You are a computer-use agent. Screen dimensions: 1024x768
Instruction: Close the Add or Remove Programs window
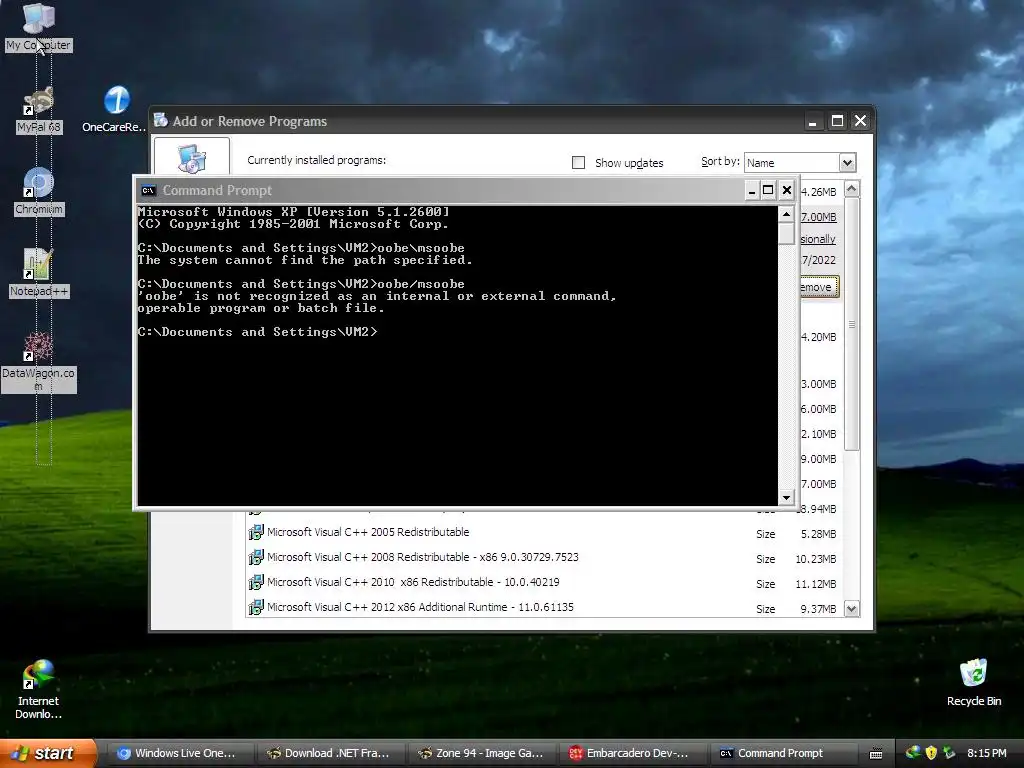pyautogui.click(x=861, y=121)
